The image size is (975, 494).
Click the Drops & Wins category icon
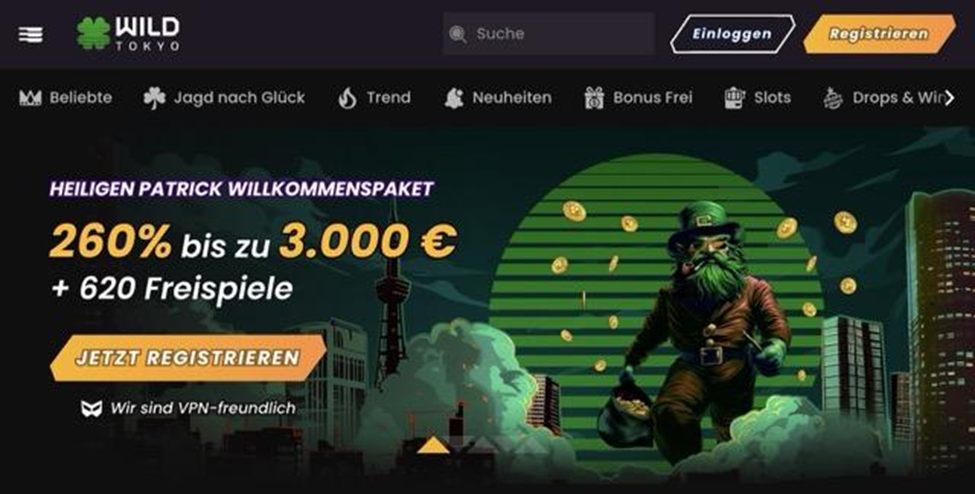(x=833, y=98)
